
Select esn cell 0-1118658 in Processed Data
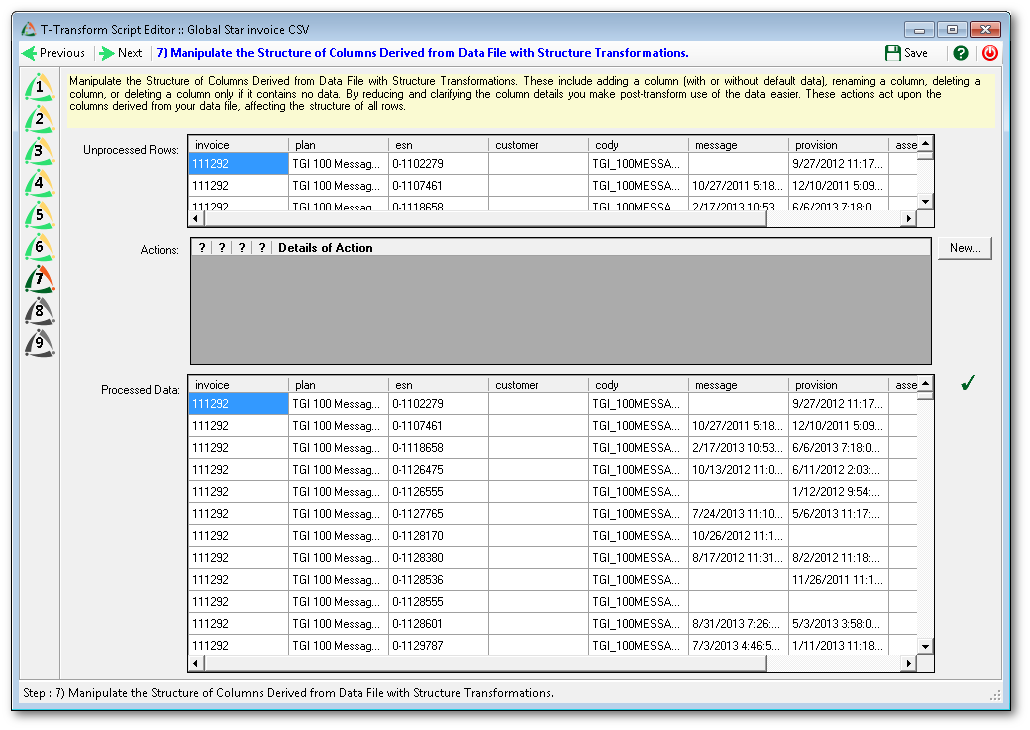pos(438,448)
